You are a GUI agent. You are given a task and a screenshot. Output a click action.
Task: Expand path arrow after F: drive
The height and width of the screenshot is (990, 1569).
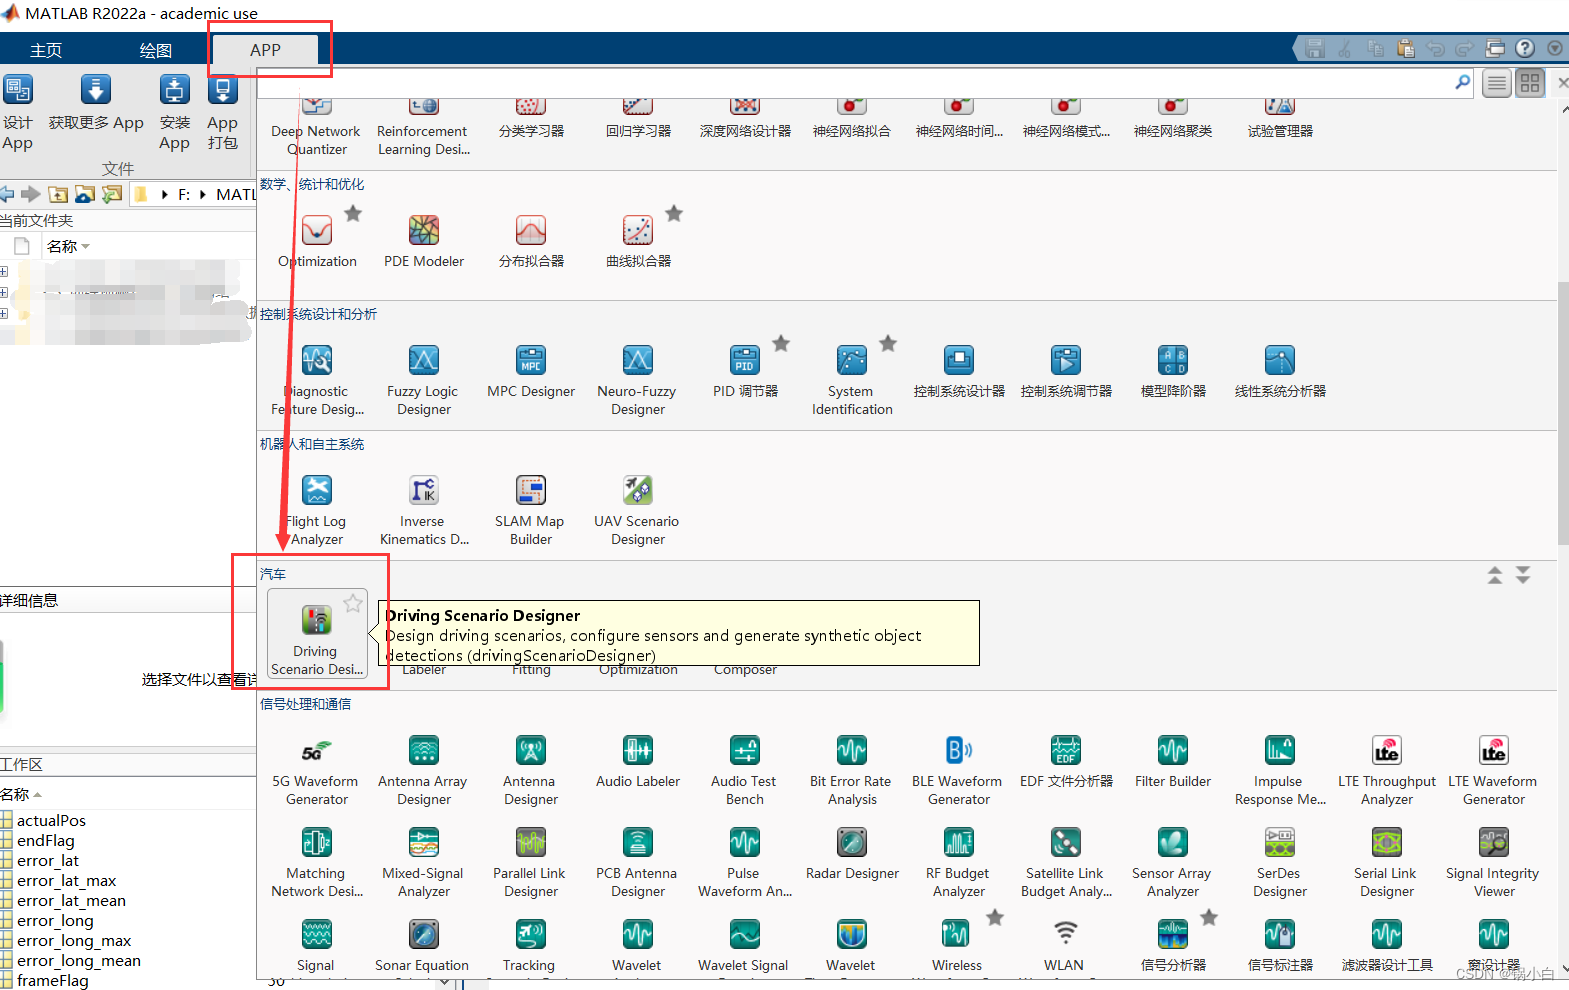tap(203, 194)
